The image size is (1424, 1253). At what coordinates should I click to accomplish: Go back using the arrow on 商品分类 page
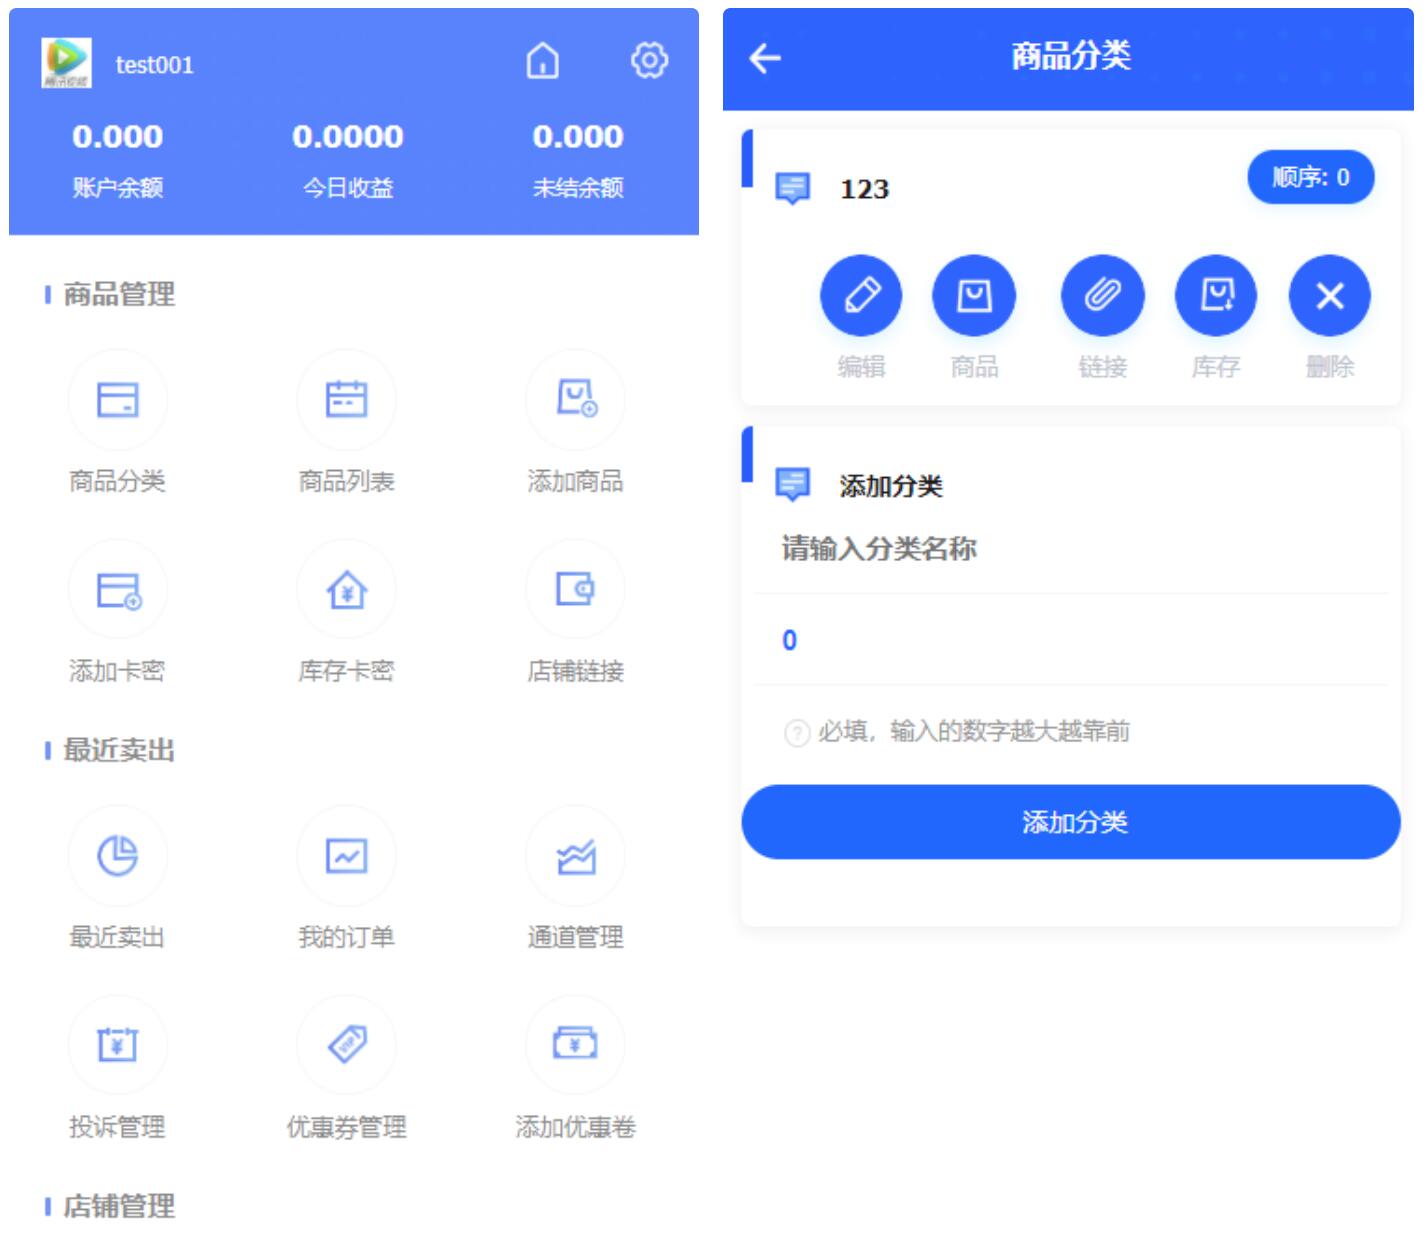click(x=764, y=58)
